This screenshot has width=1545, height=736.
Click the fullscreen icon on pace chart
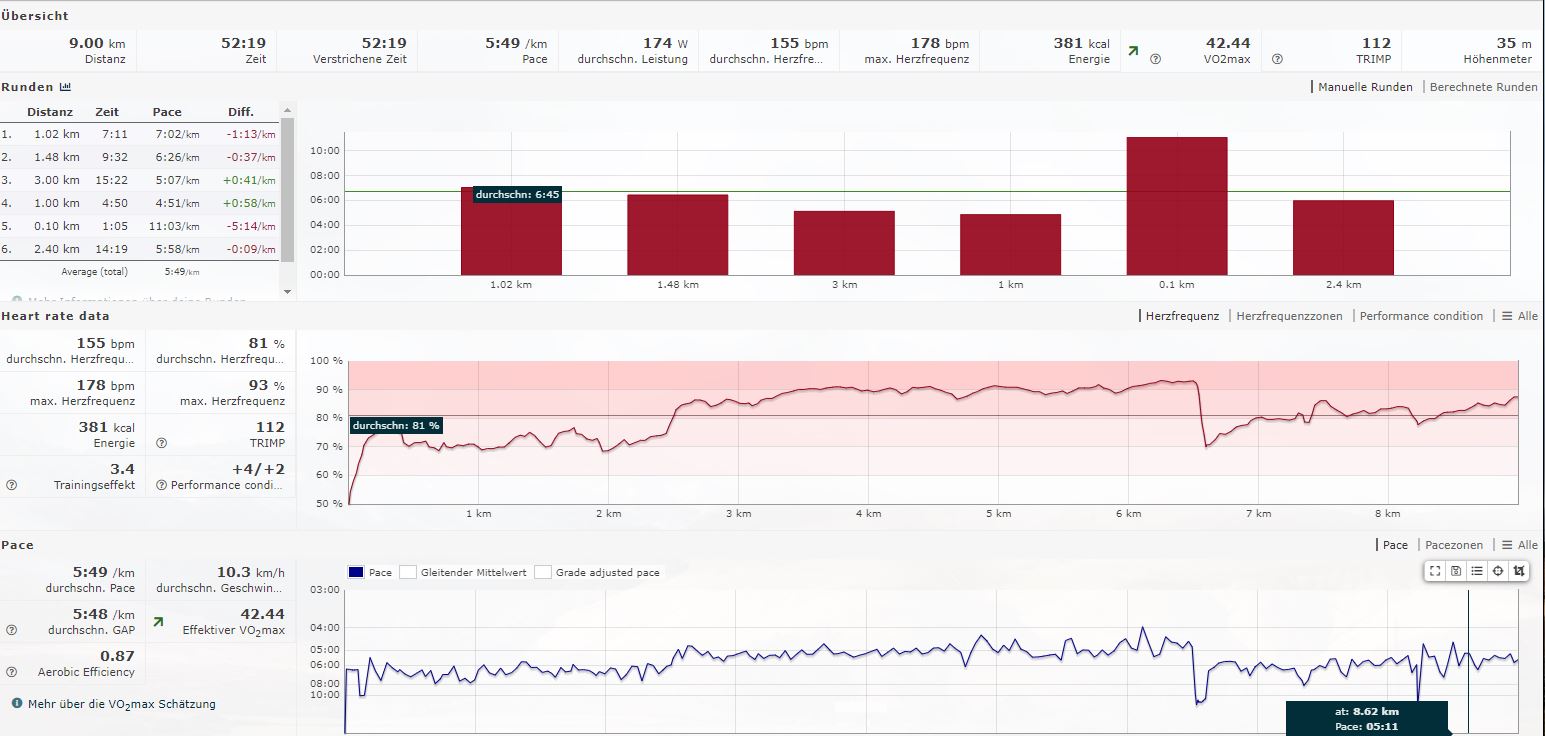pyautogui.click(x=1435, y=571)
